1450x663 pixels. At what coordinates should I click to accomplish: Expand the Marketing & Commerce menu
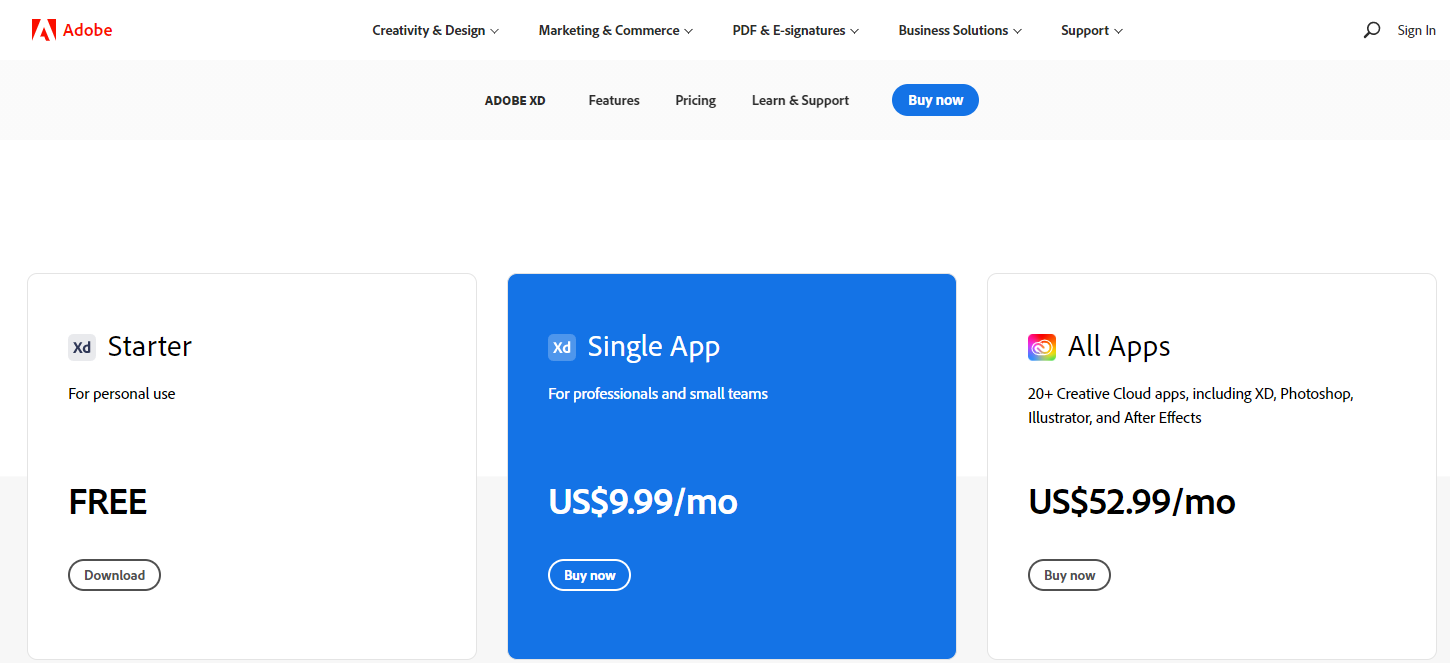pyautogui.click(x=615, y=30)
